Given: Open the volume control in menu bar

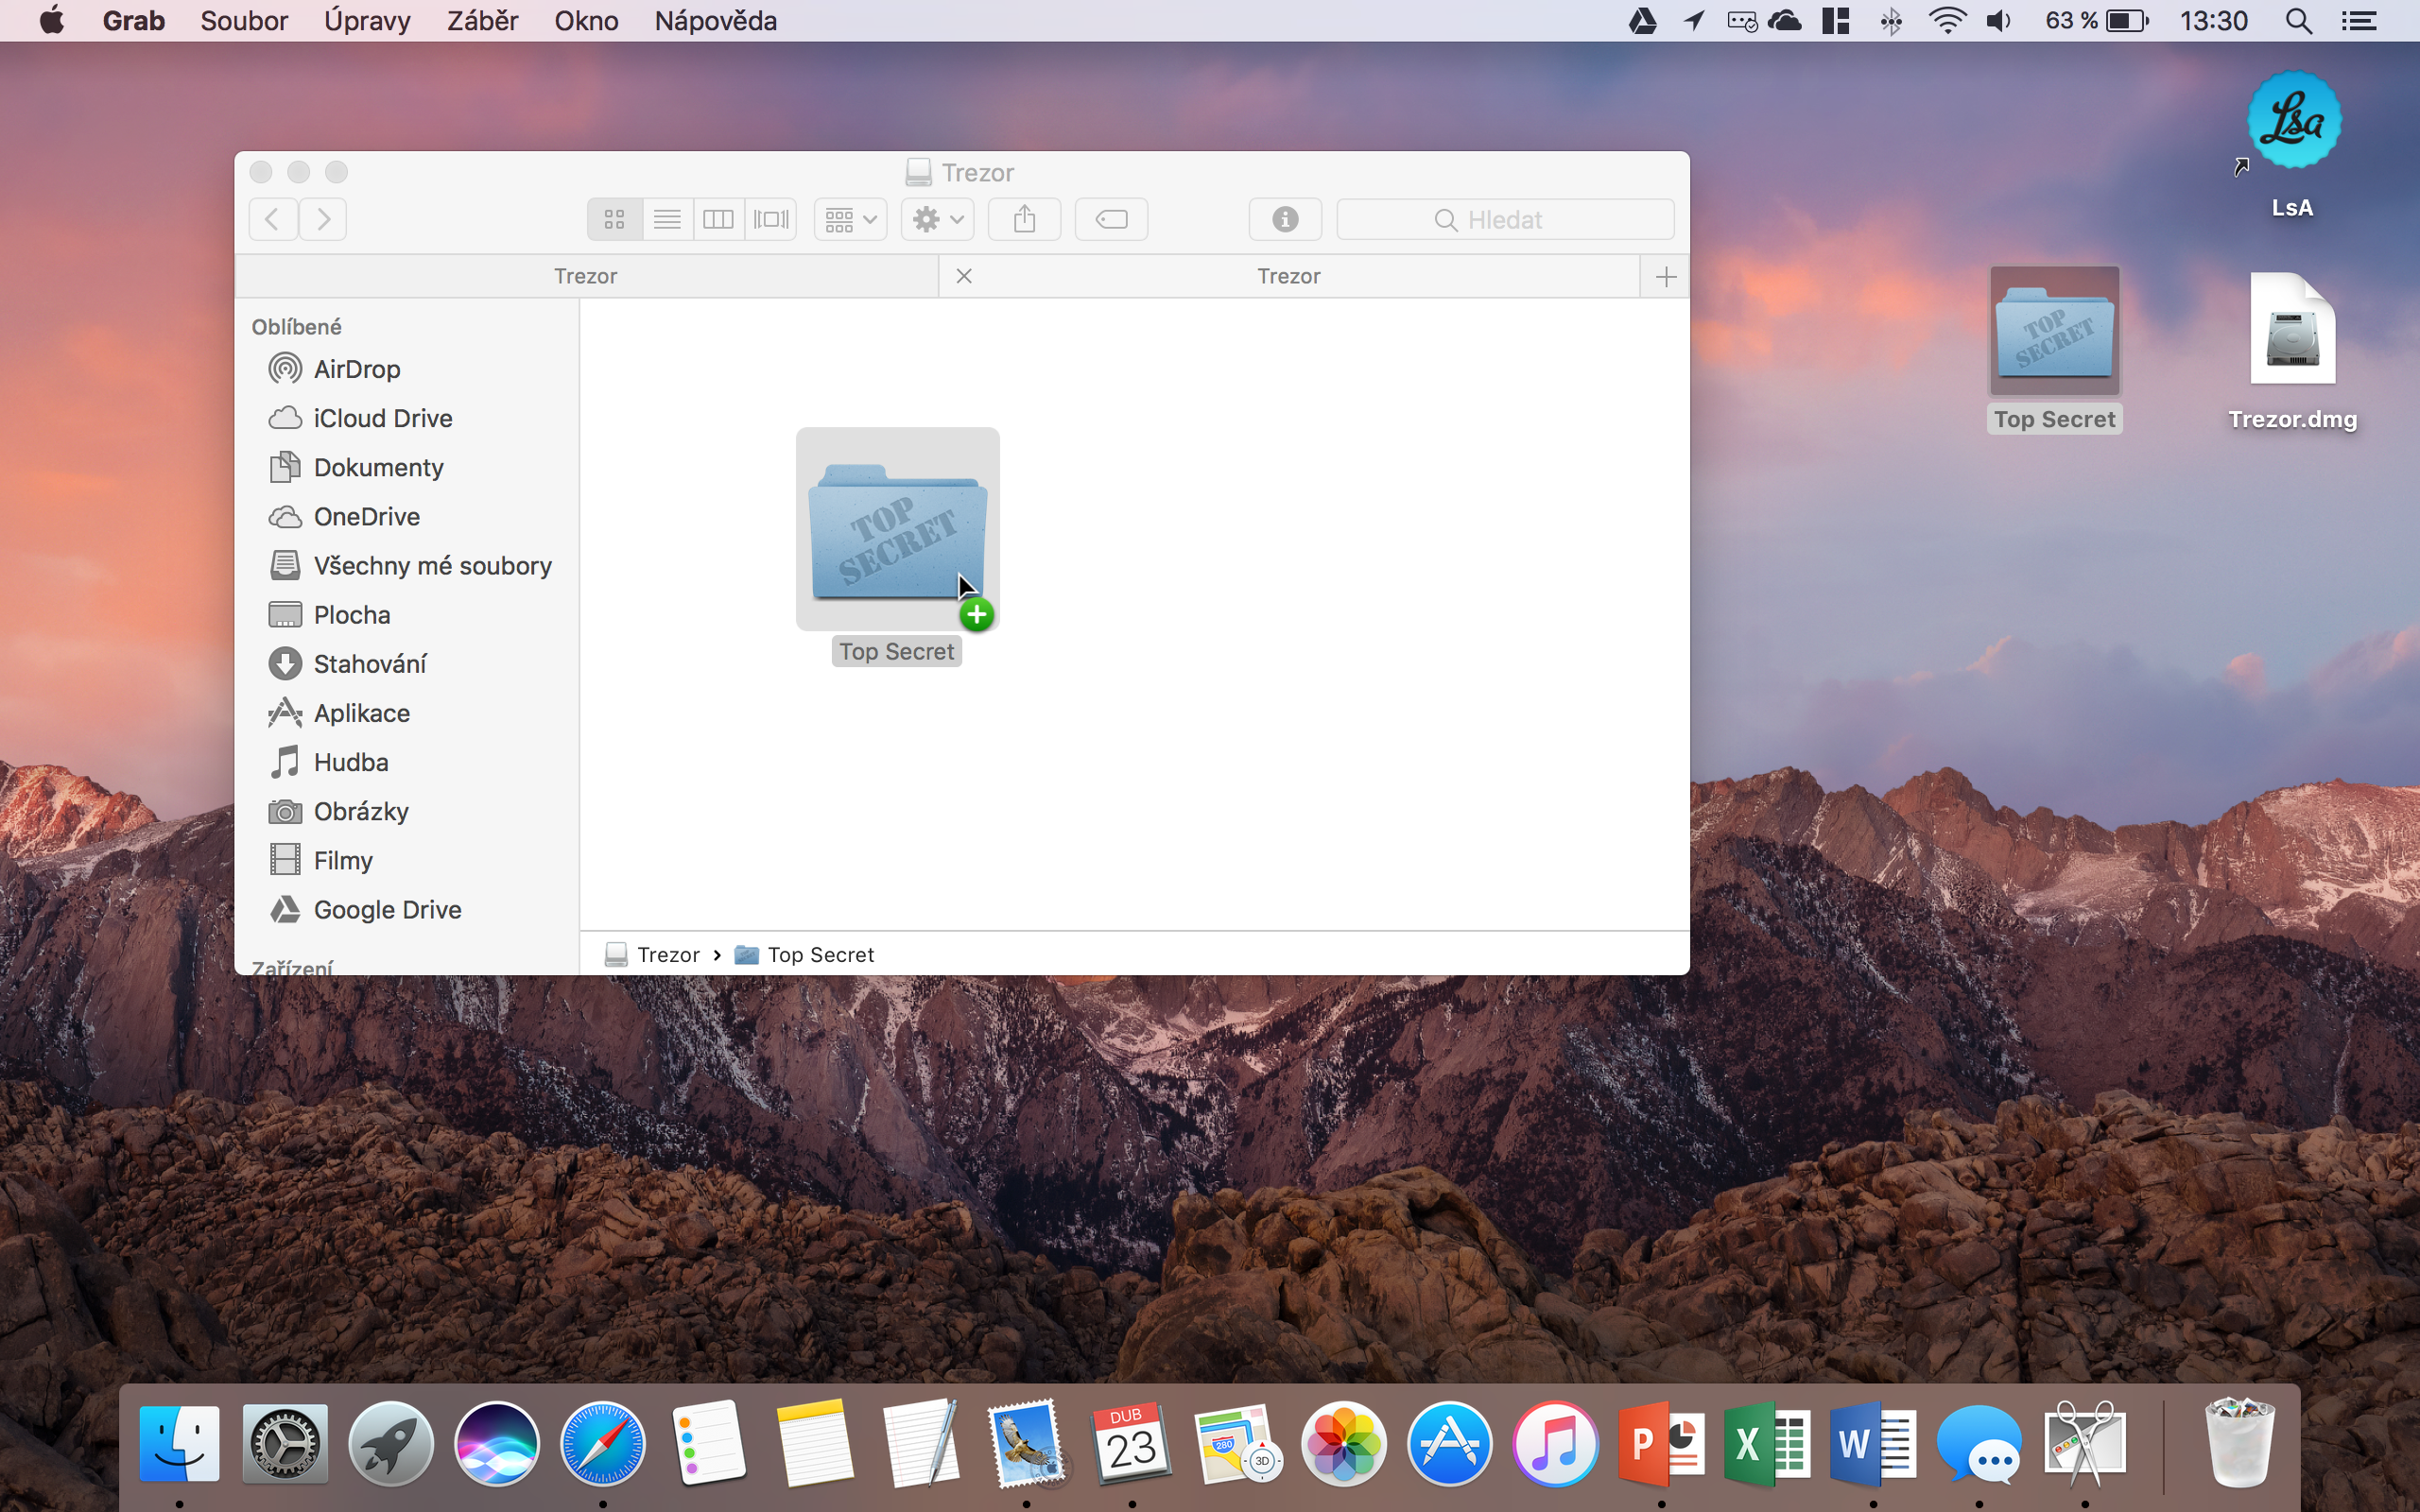Looking at the screenshot, I should (x=1998, y=21).
